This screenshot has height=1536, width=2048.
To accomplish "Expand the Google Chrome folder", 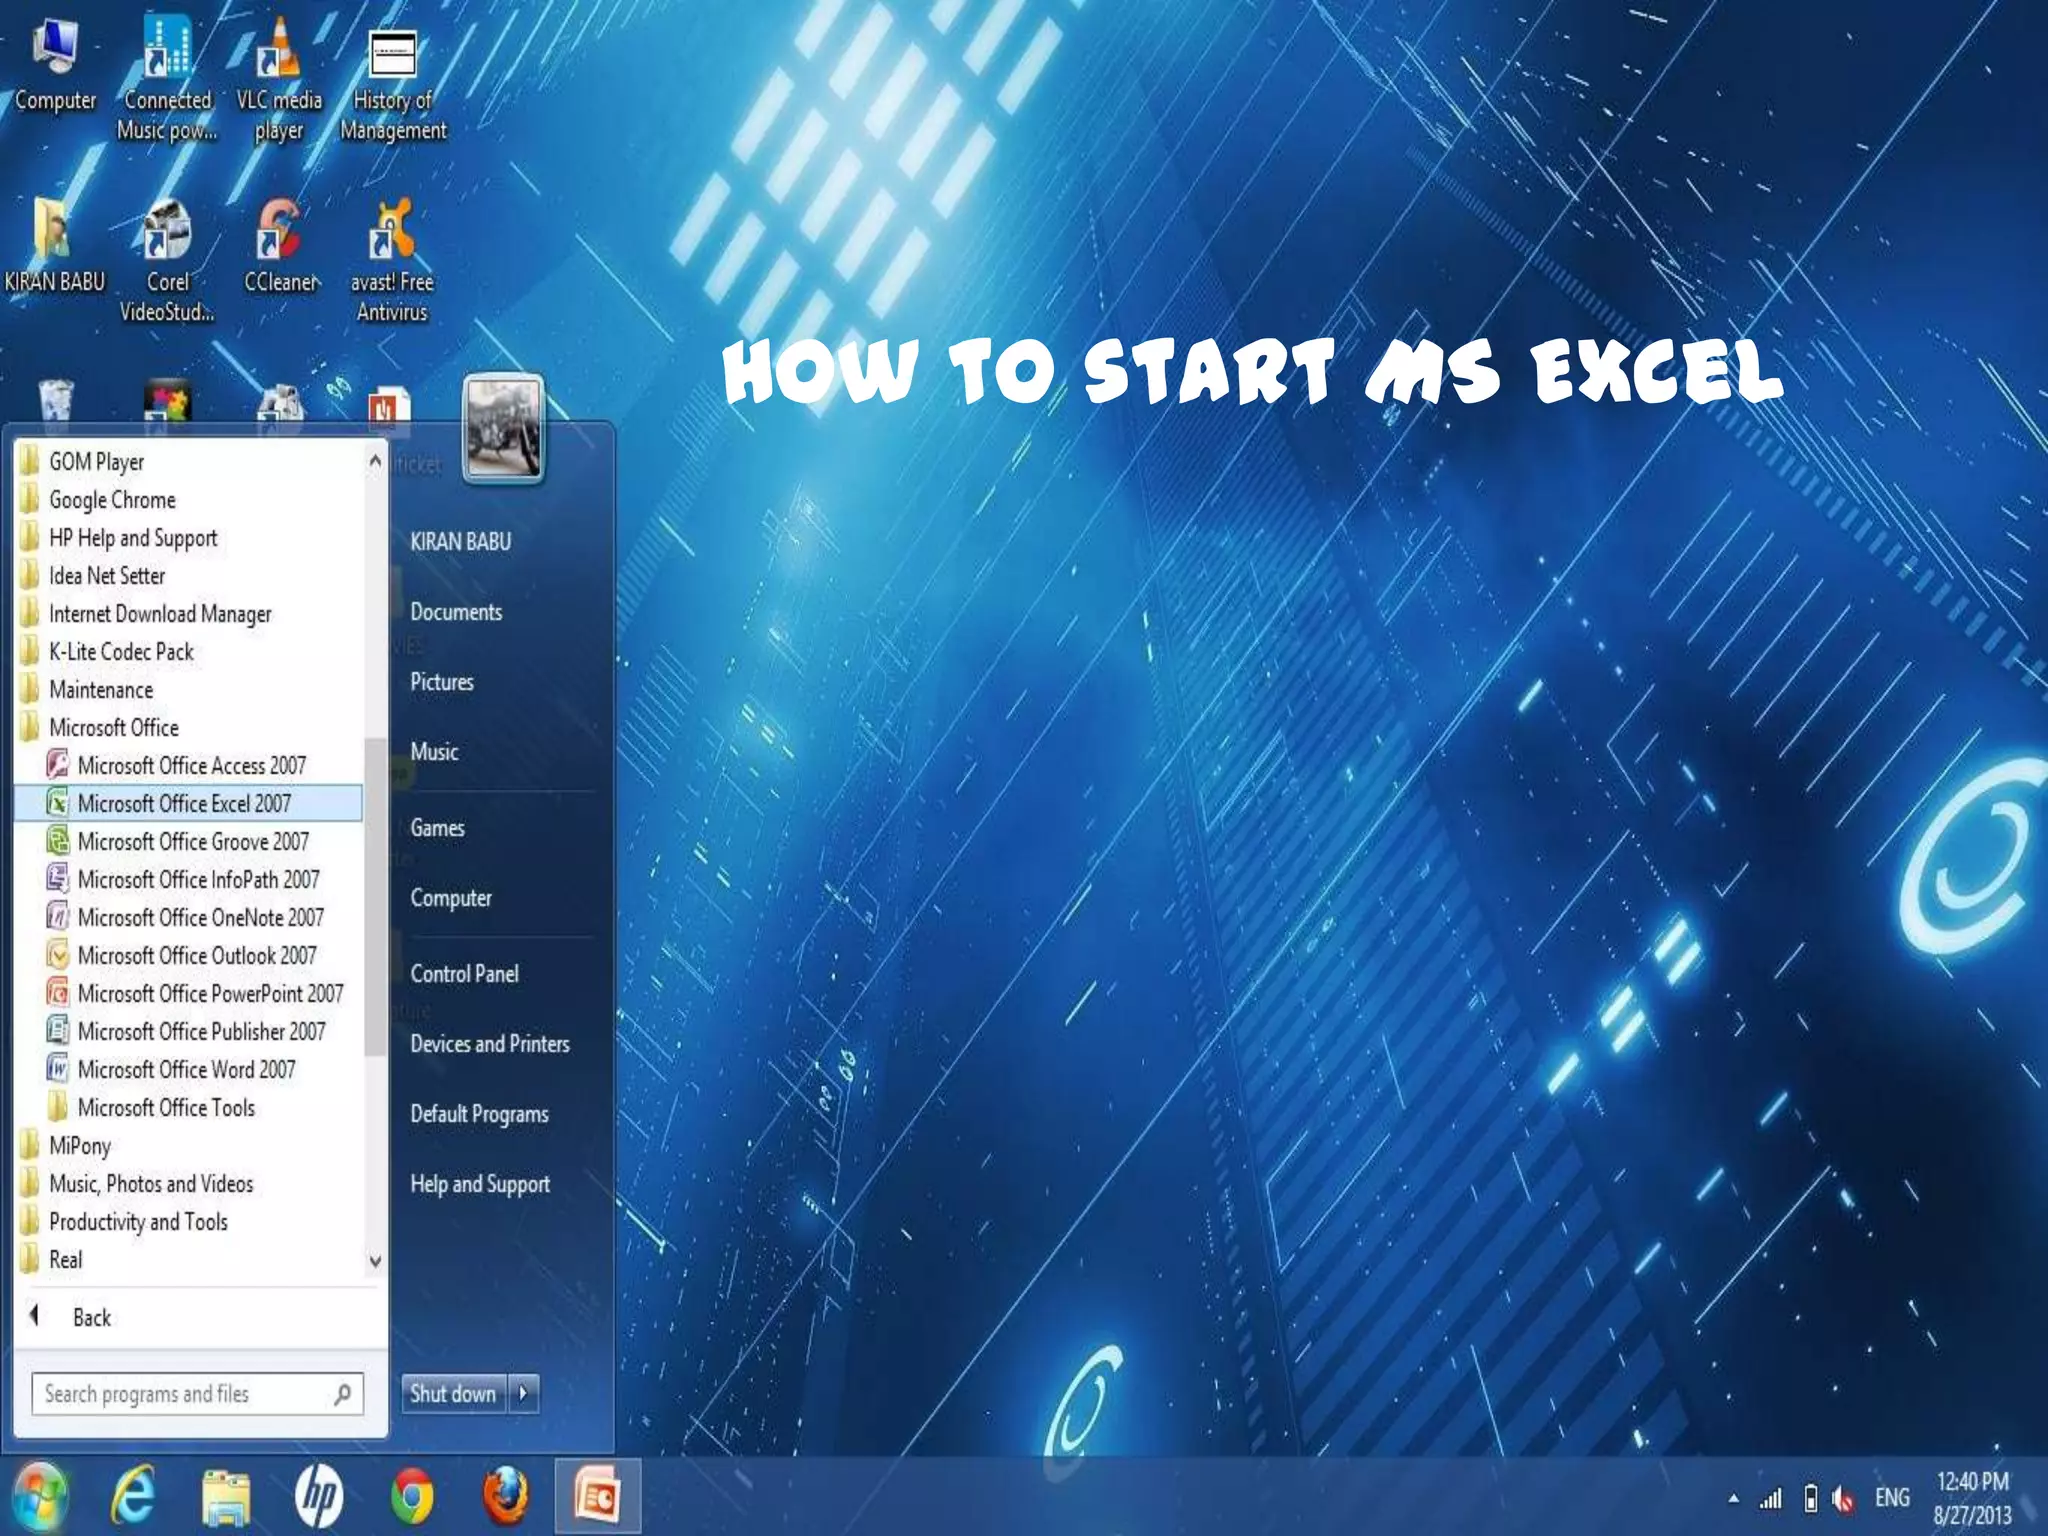I will tap(190, 499).
